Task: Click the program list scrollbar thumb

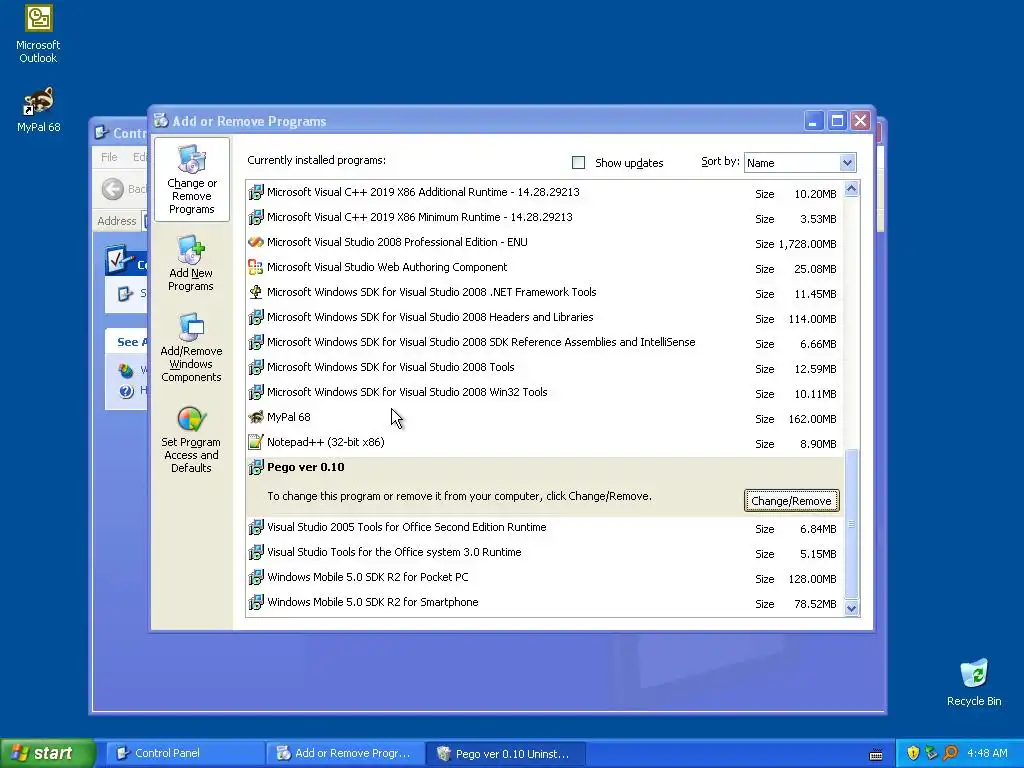Action: point(851,524)
